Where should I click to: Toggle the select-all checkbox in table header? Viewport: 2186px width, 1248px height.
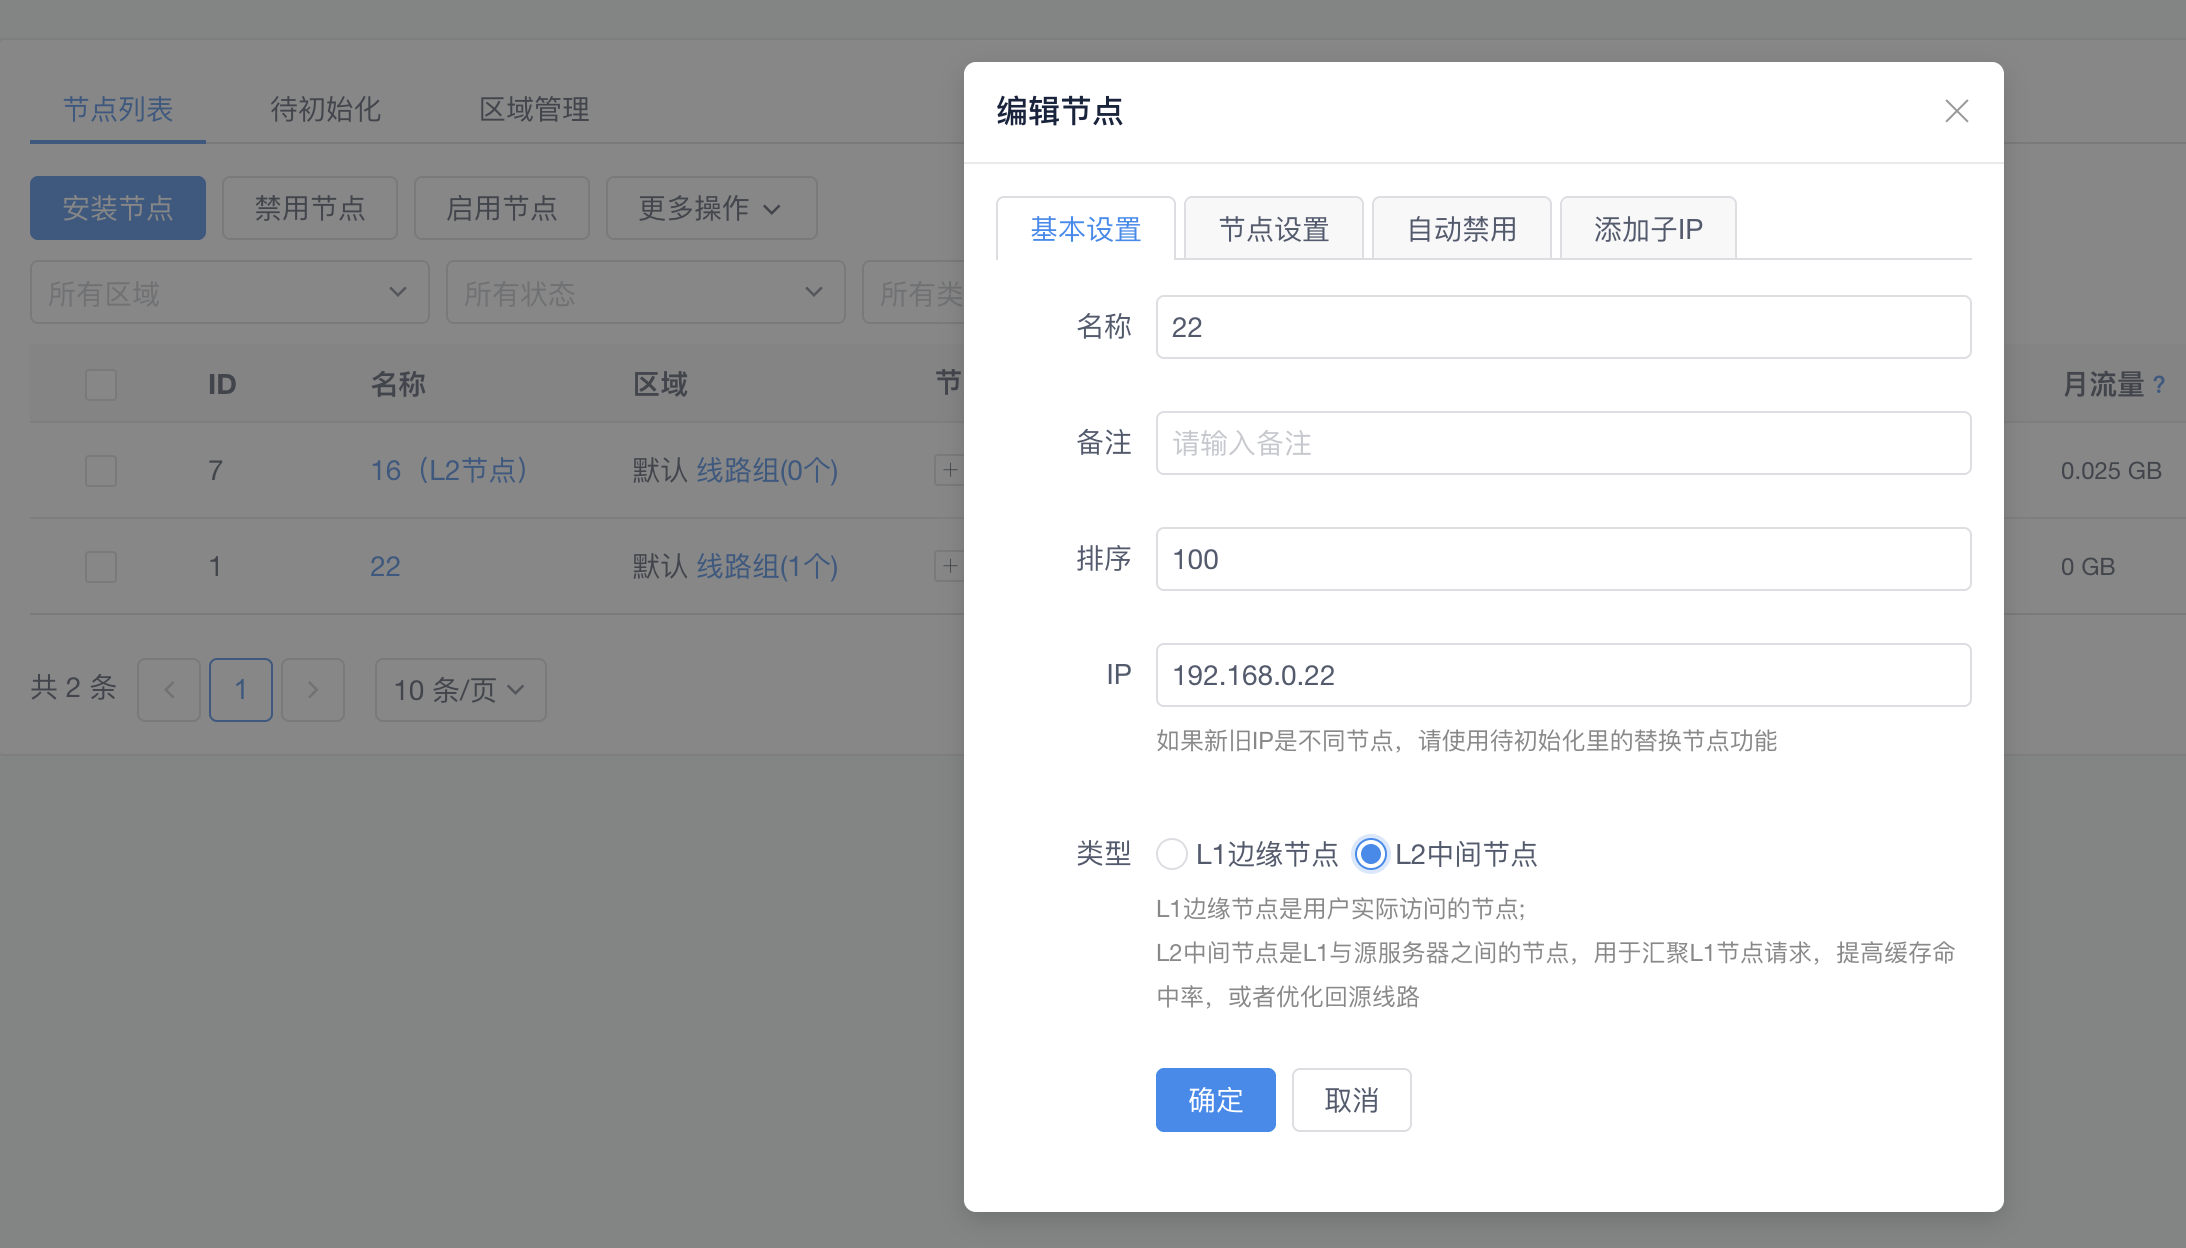point(101,385)
